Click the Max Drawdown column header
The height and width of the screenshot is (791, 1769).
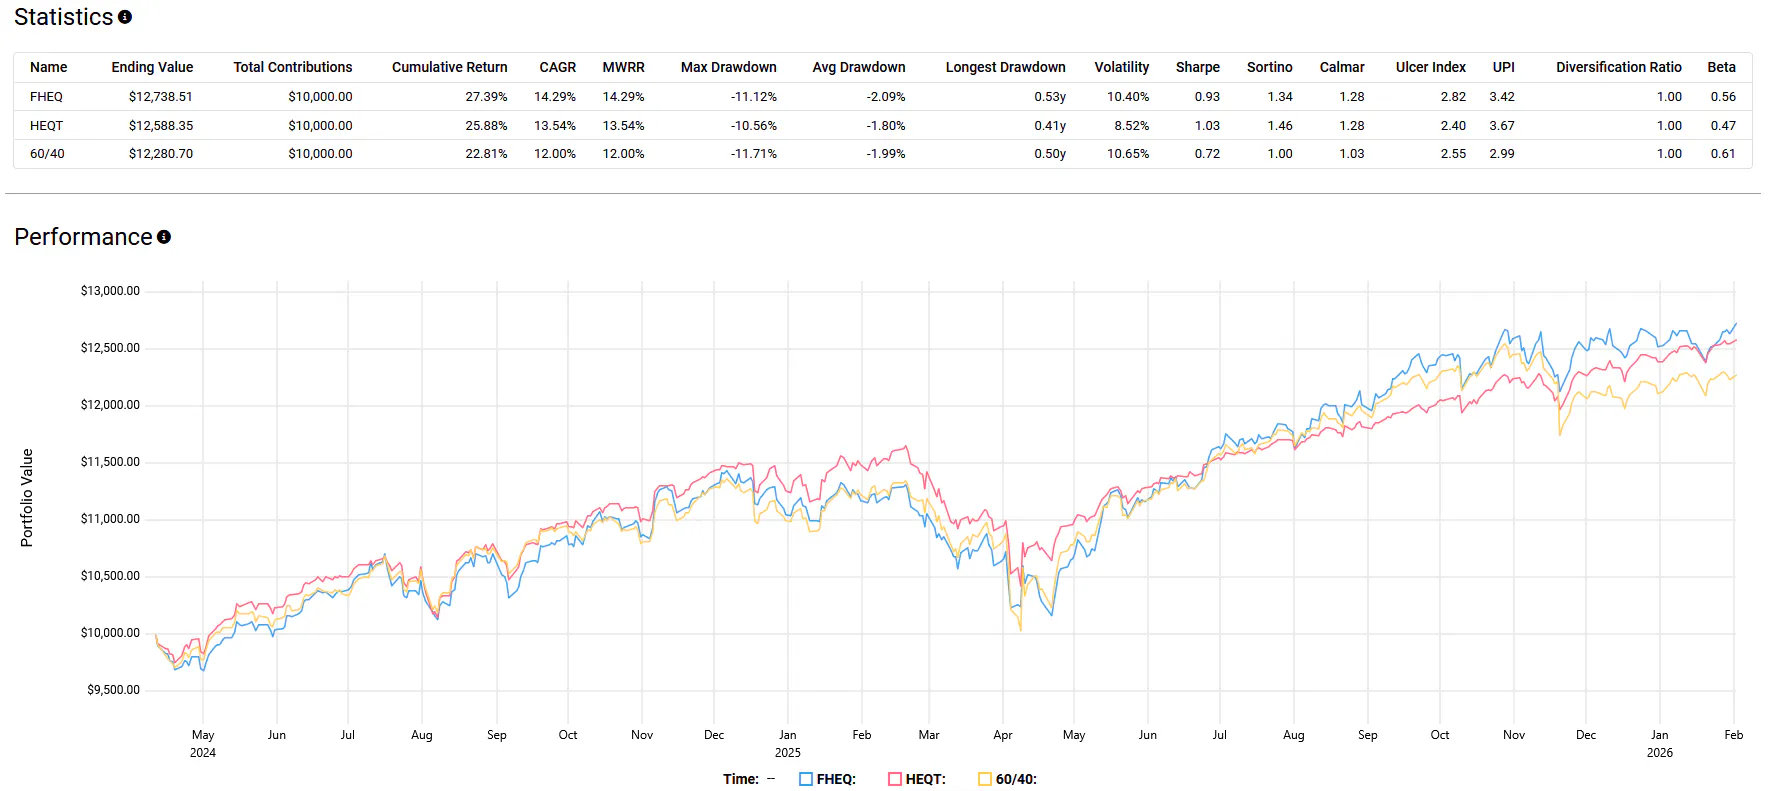click(729, 67)
